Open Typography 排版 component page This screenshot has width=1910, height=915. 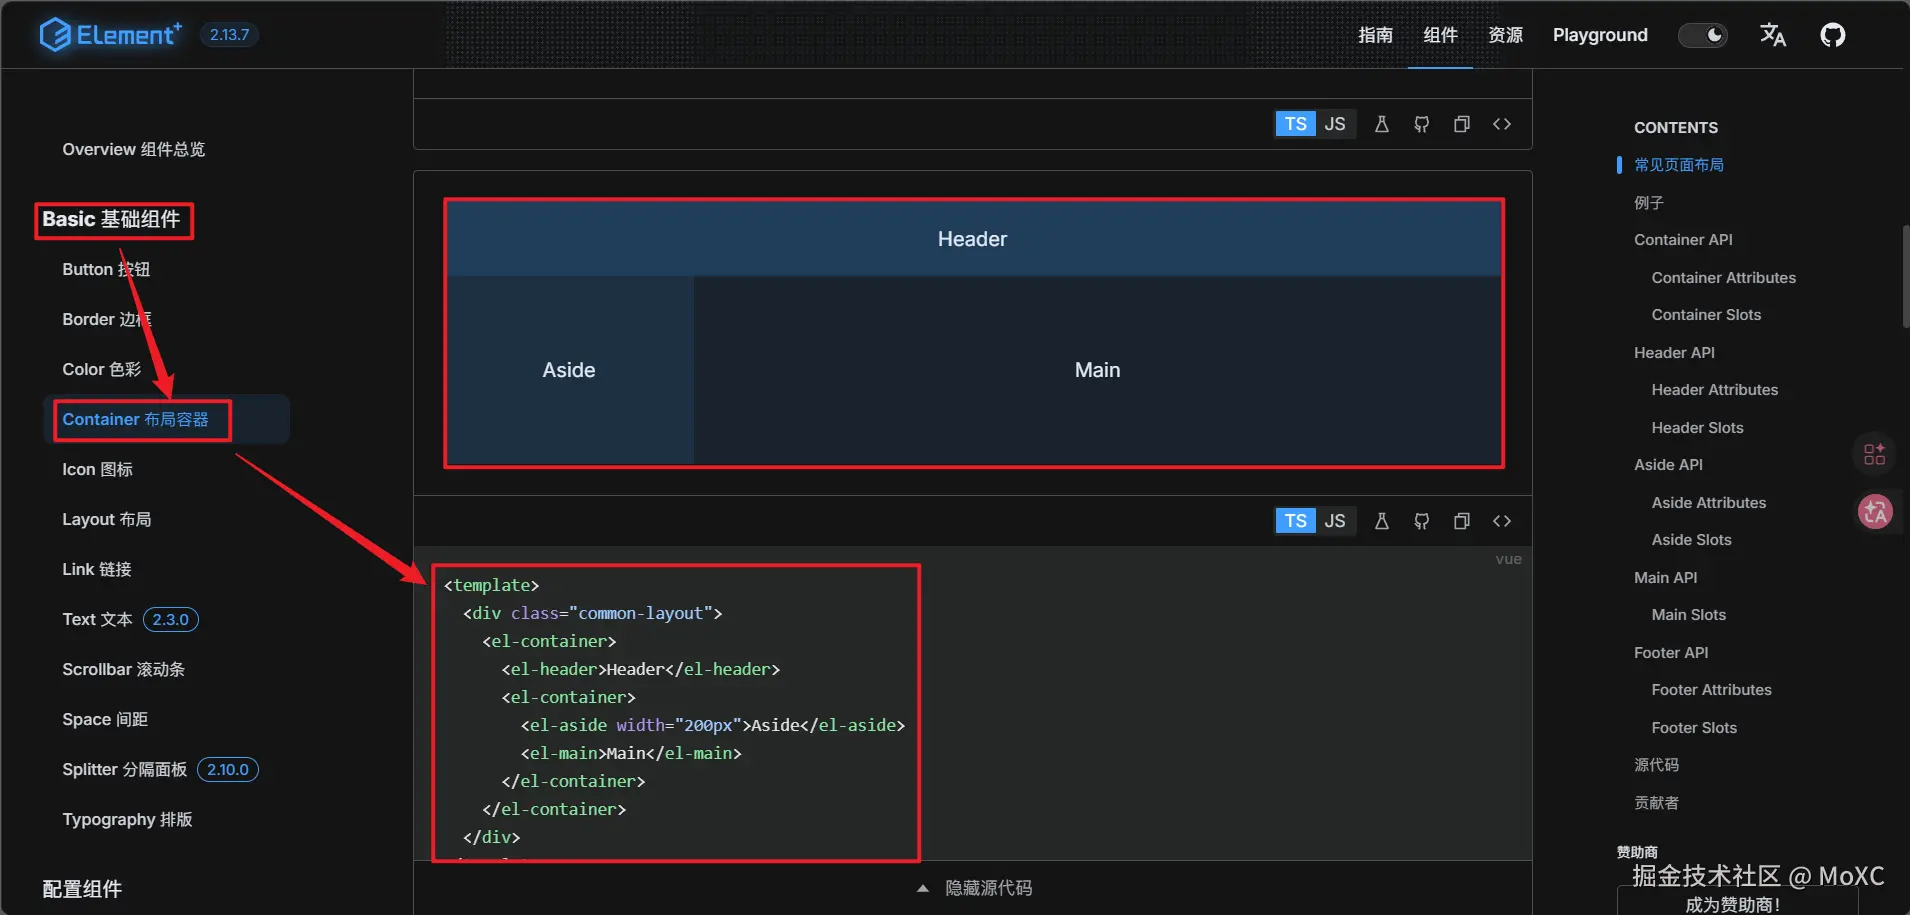(127, 819)
